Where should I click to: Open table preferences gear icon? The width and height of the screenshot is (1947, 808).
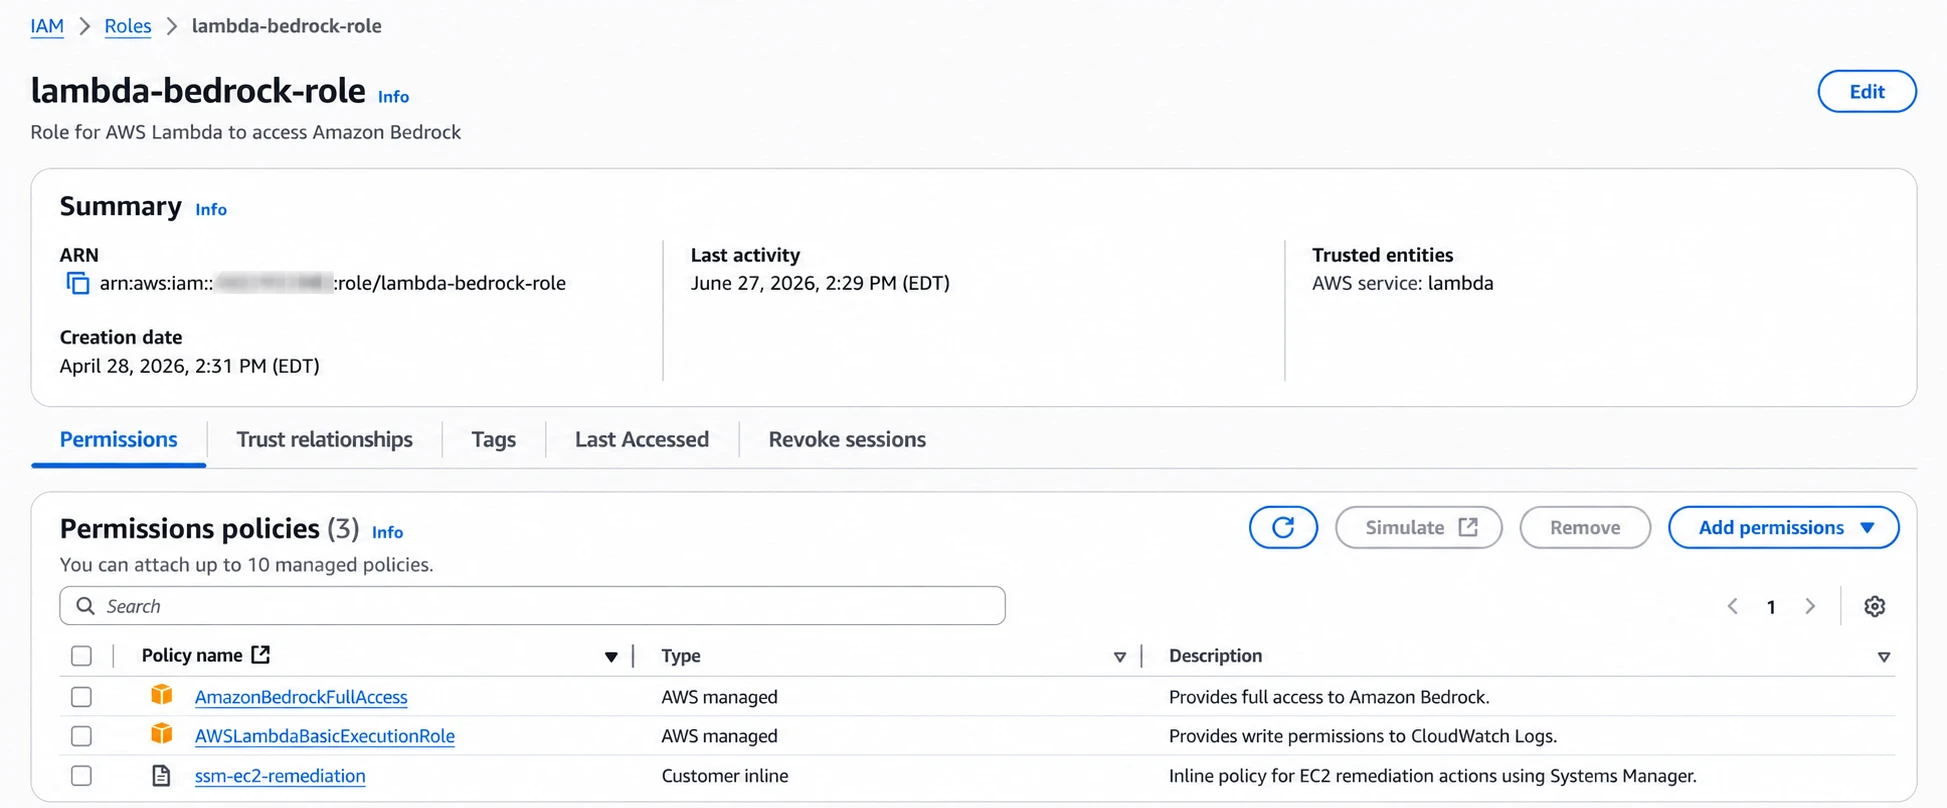pyautogui.click(x=1875, y=606)
